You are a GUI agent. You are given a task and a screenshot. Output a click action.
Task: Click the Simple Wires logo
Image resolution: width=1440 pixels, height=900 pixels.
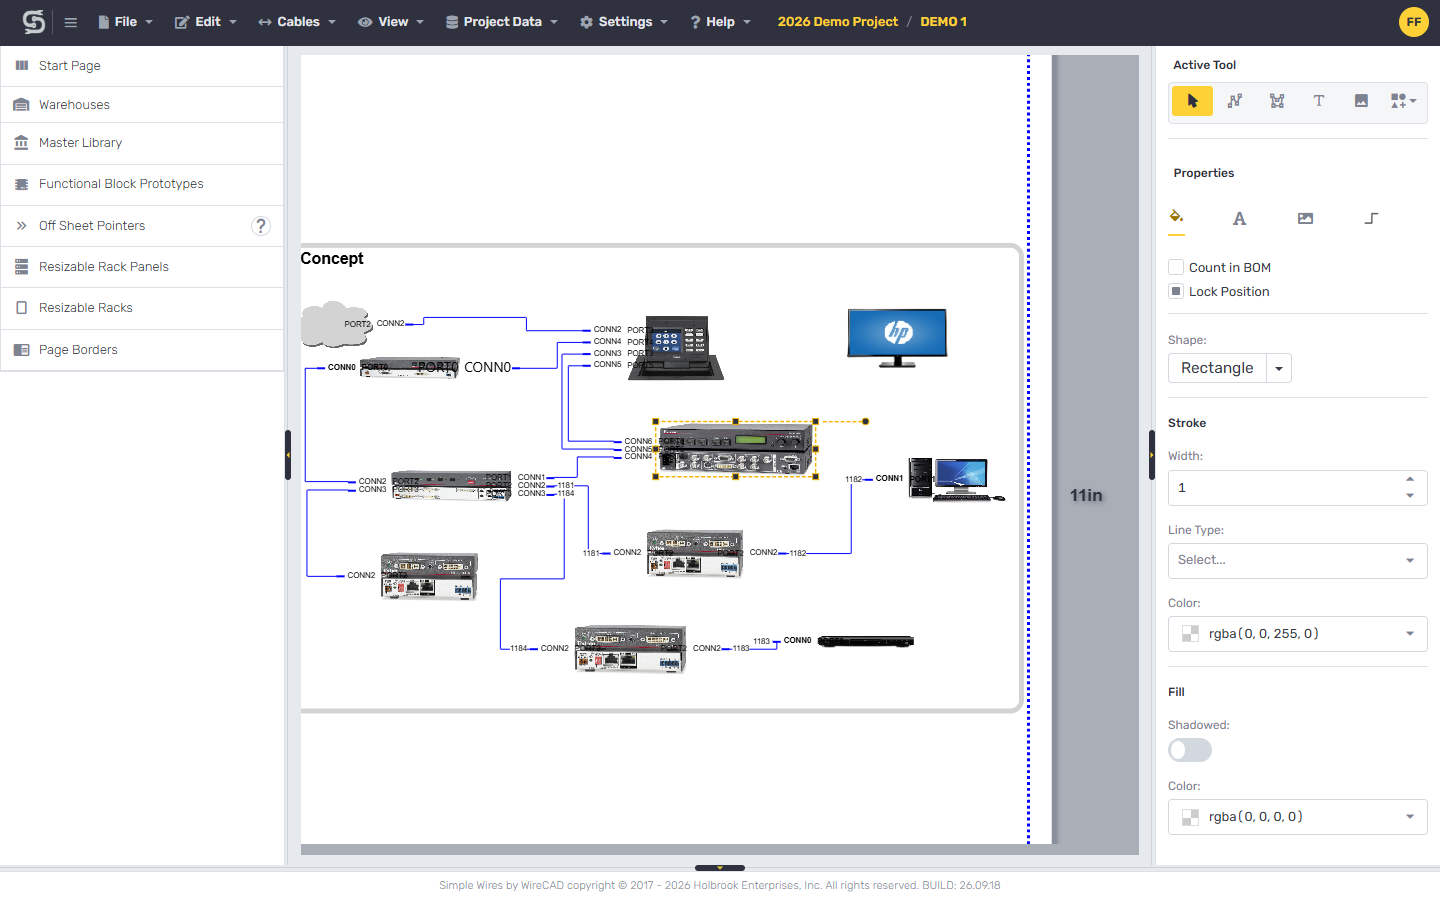pos(34,22)
